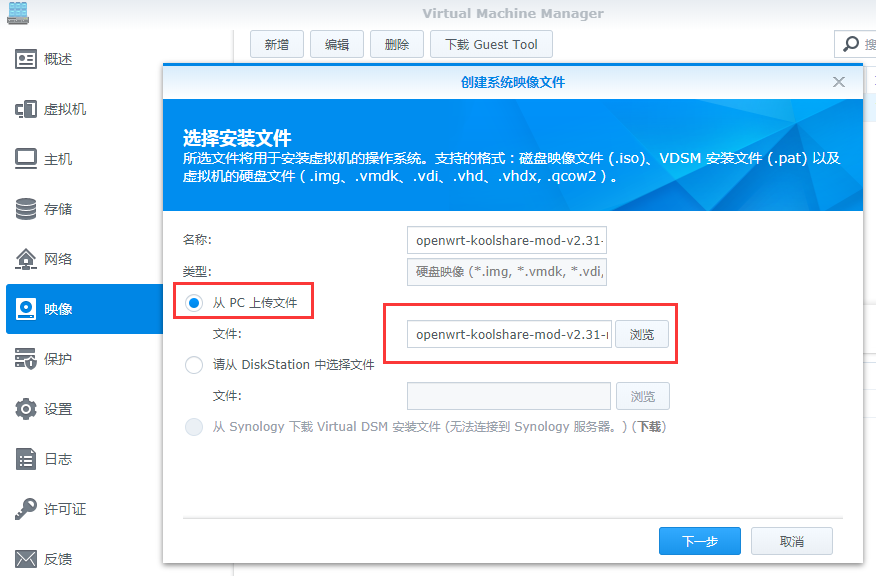
Task: Click the 设置 sidebar label
Action: (x=58, y=409)
